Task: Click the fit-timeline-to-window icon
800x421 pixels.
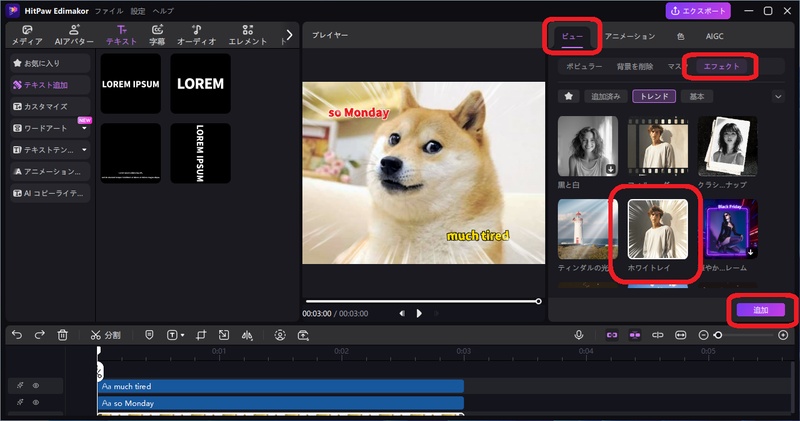Action: 681,335
